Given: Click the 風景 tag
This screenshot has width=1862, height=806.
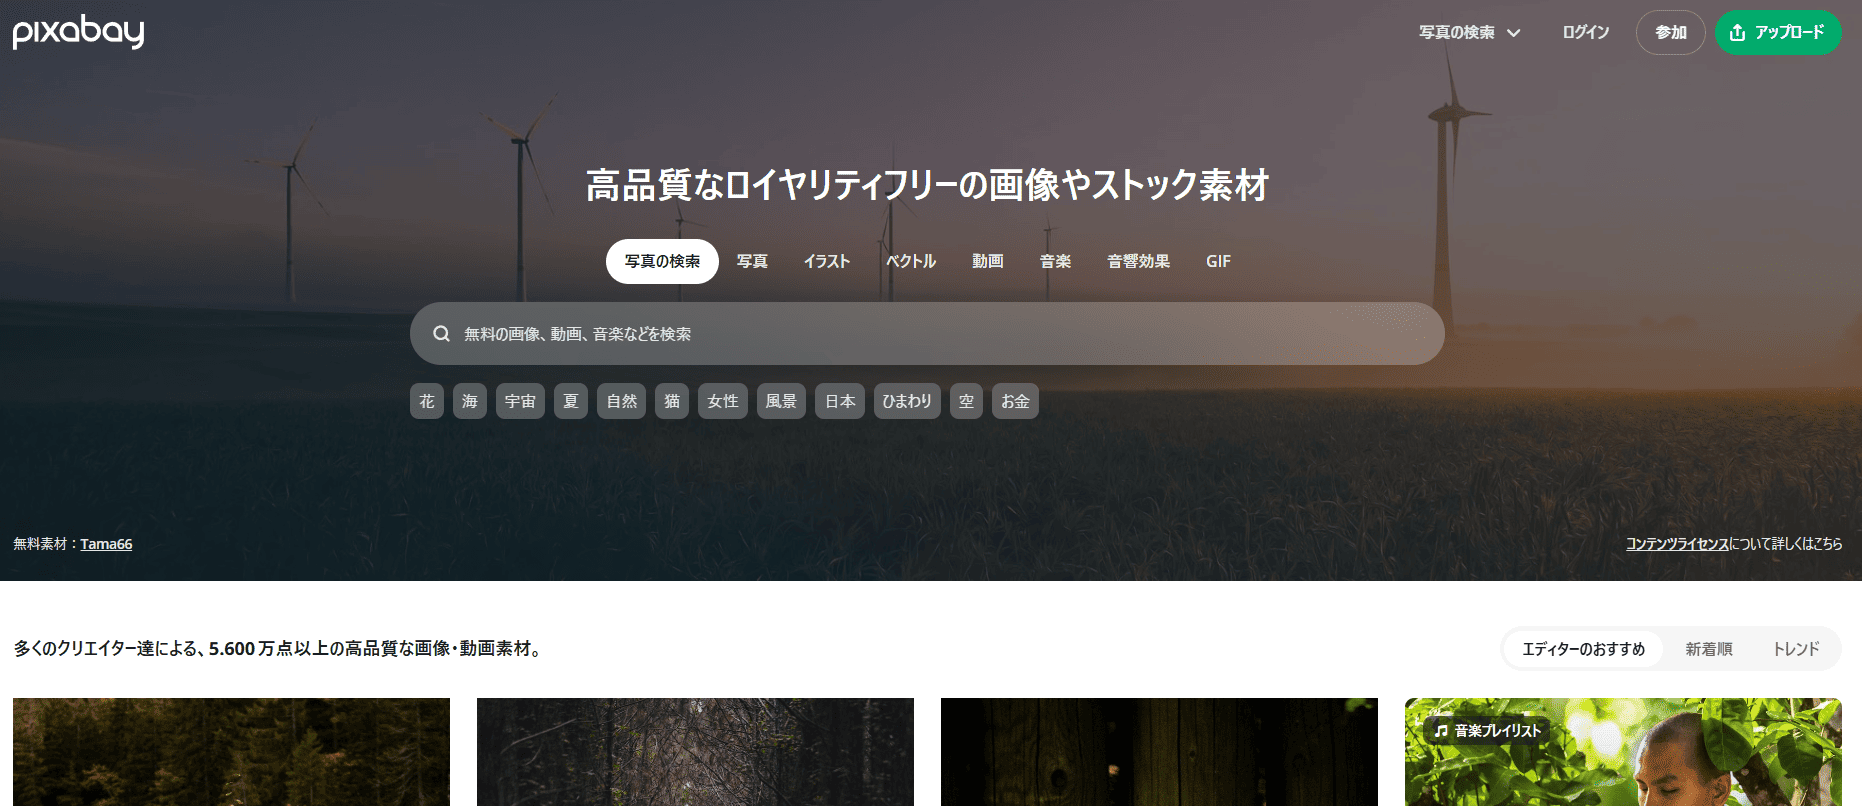Looking at the screenshot, I should pos(781,401).
